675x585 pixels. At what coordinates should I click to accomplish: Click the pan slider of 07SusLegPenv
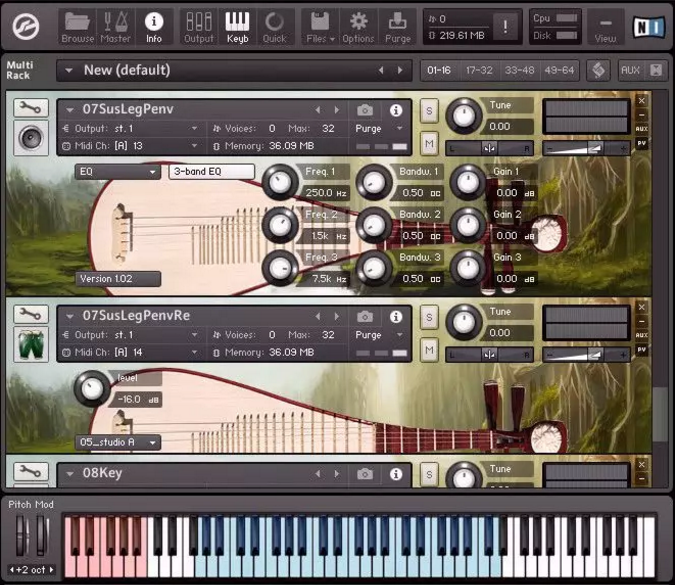pos(489,149)
